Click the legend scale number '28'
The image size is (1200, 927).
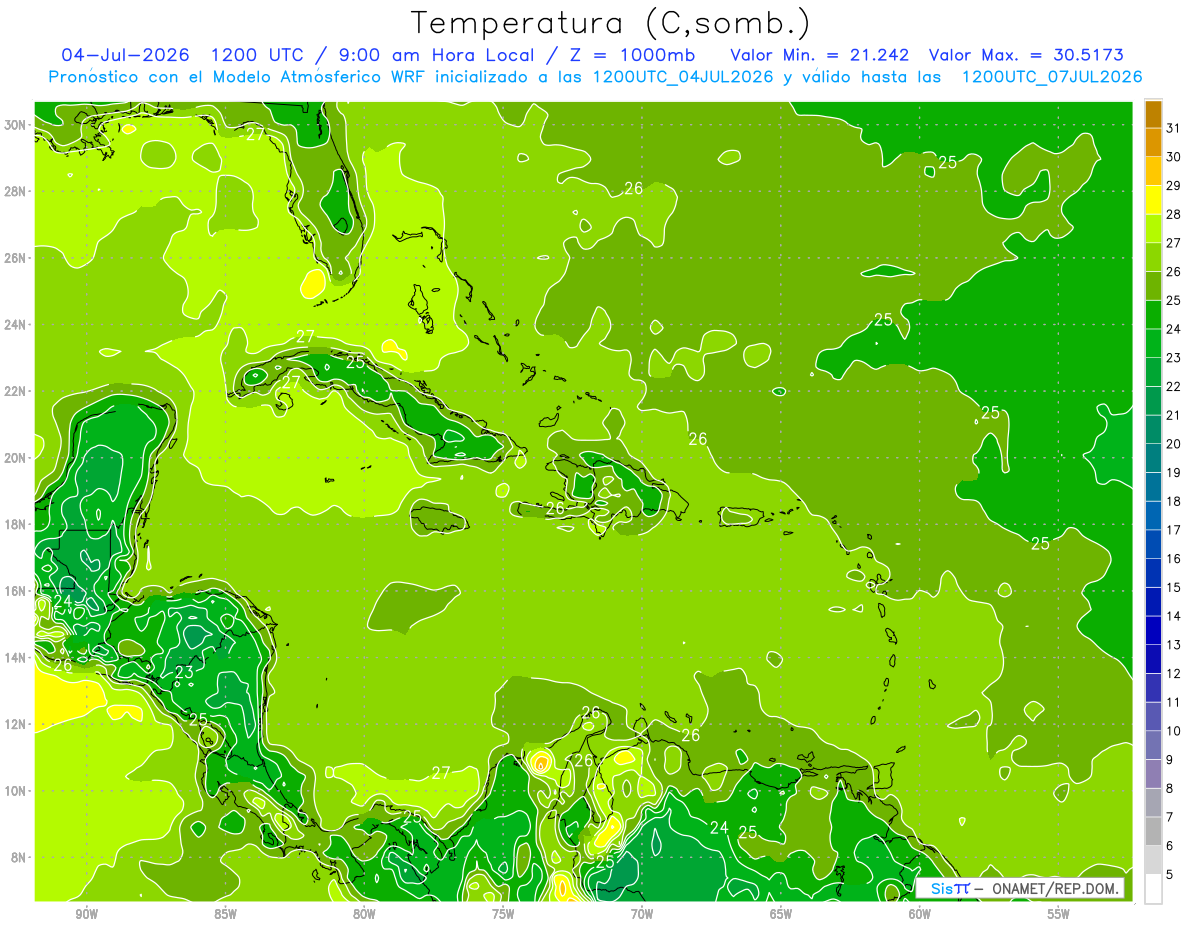[1174, 214]
